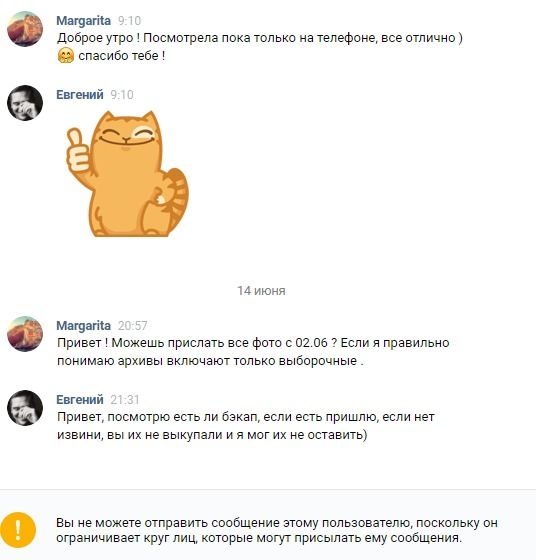Click the 9:10 timestamp next to Margarita
Viewport: 536px width, 560px height.
pyautogui.click(x=129, y=21)
